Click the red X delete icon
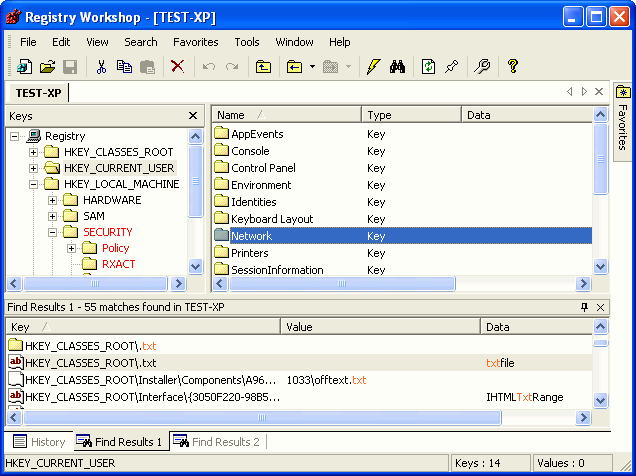The image size is (636, 476). (x=177, y=66)
